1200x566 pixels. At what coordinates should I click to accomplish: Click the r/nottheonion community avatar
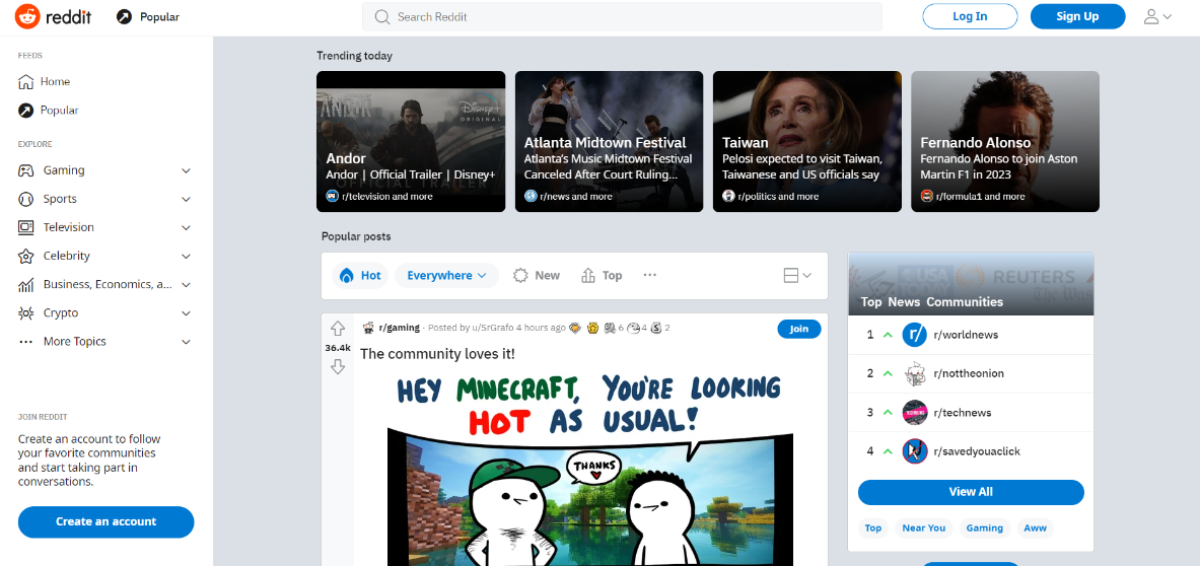pos(915,374)
